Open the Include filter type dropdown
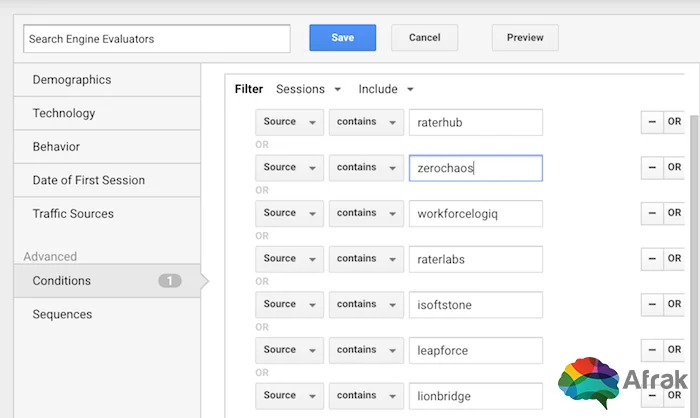The height and width of the screenshot is (418, 700). coord(386,89)
